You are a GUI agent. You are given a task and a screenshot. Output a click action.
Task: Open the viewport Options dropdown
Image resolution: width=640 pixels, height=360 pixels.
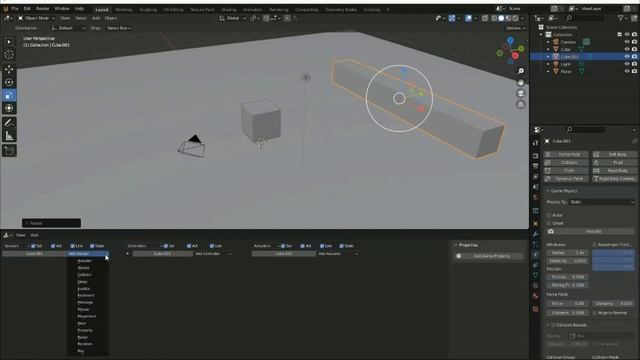click(516, 28)
